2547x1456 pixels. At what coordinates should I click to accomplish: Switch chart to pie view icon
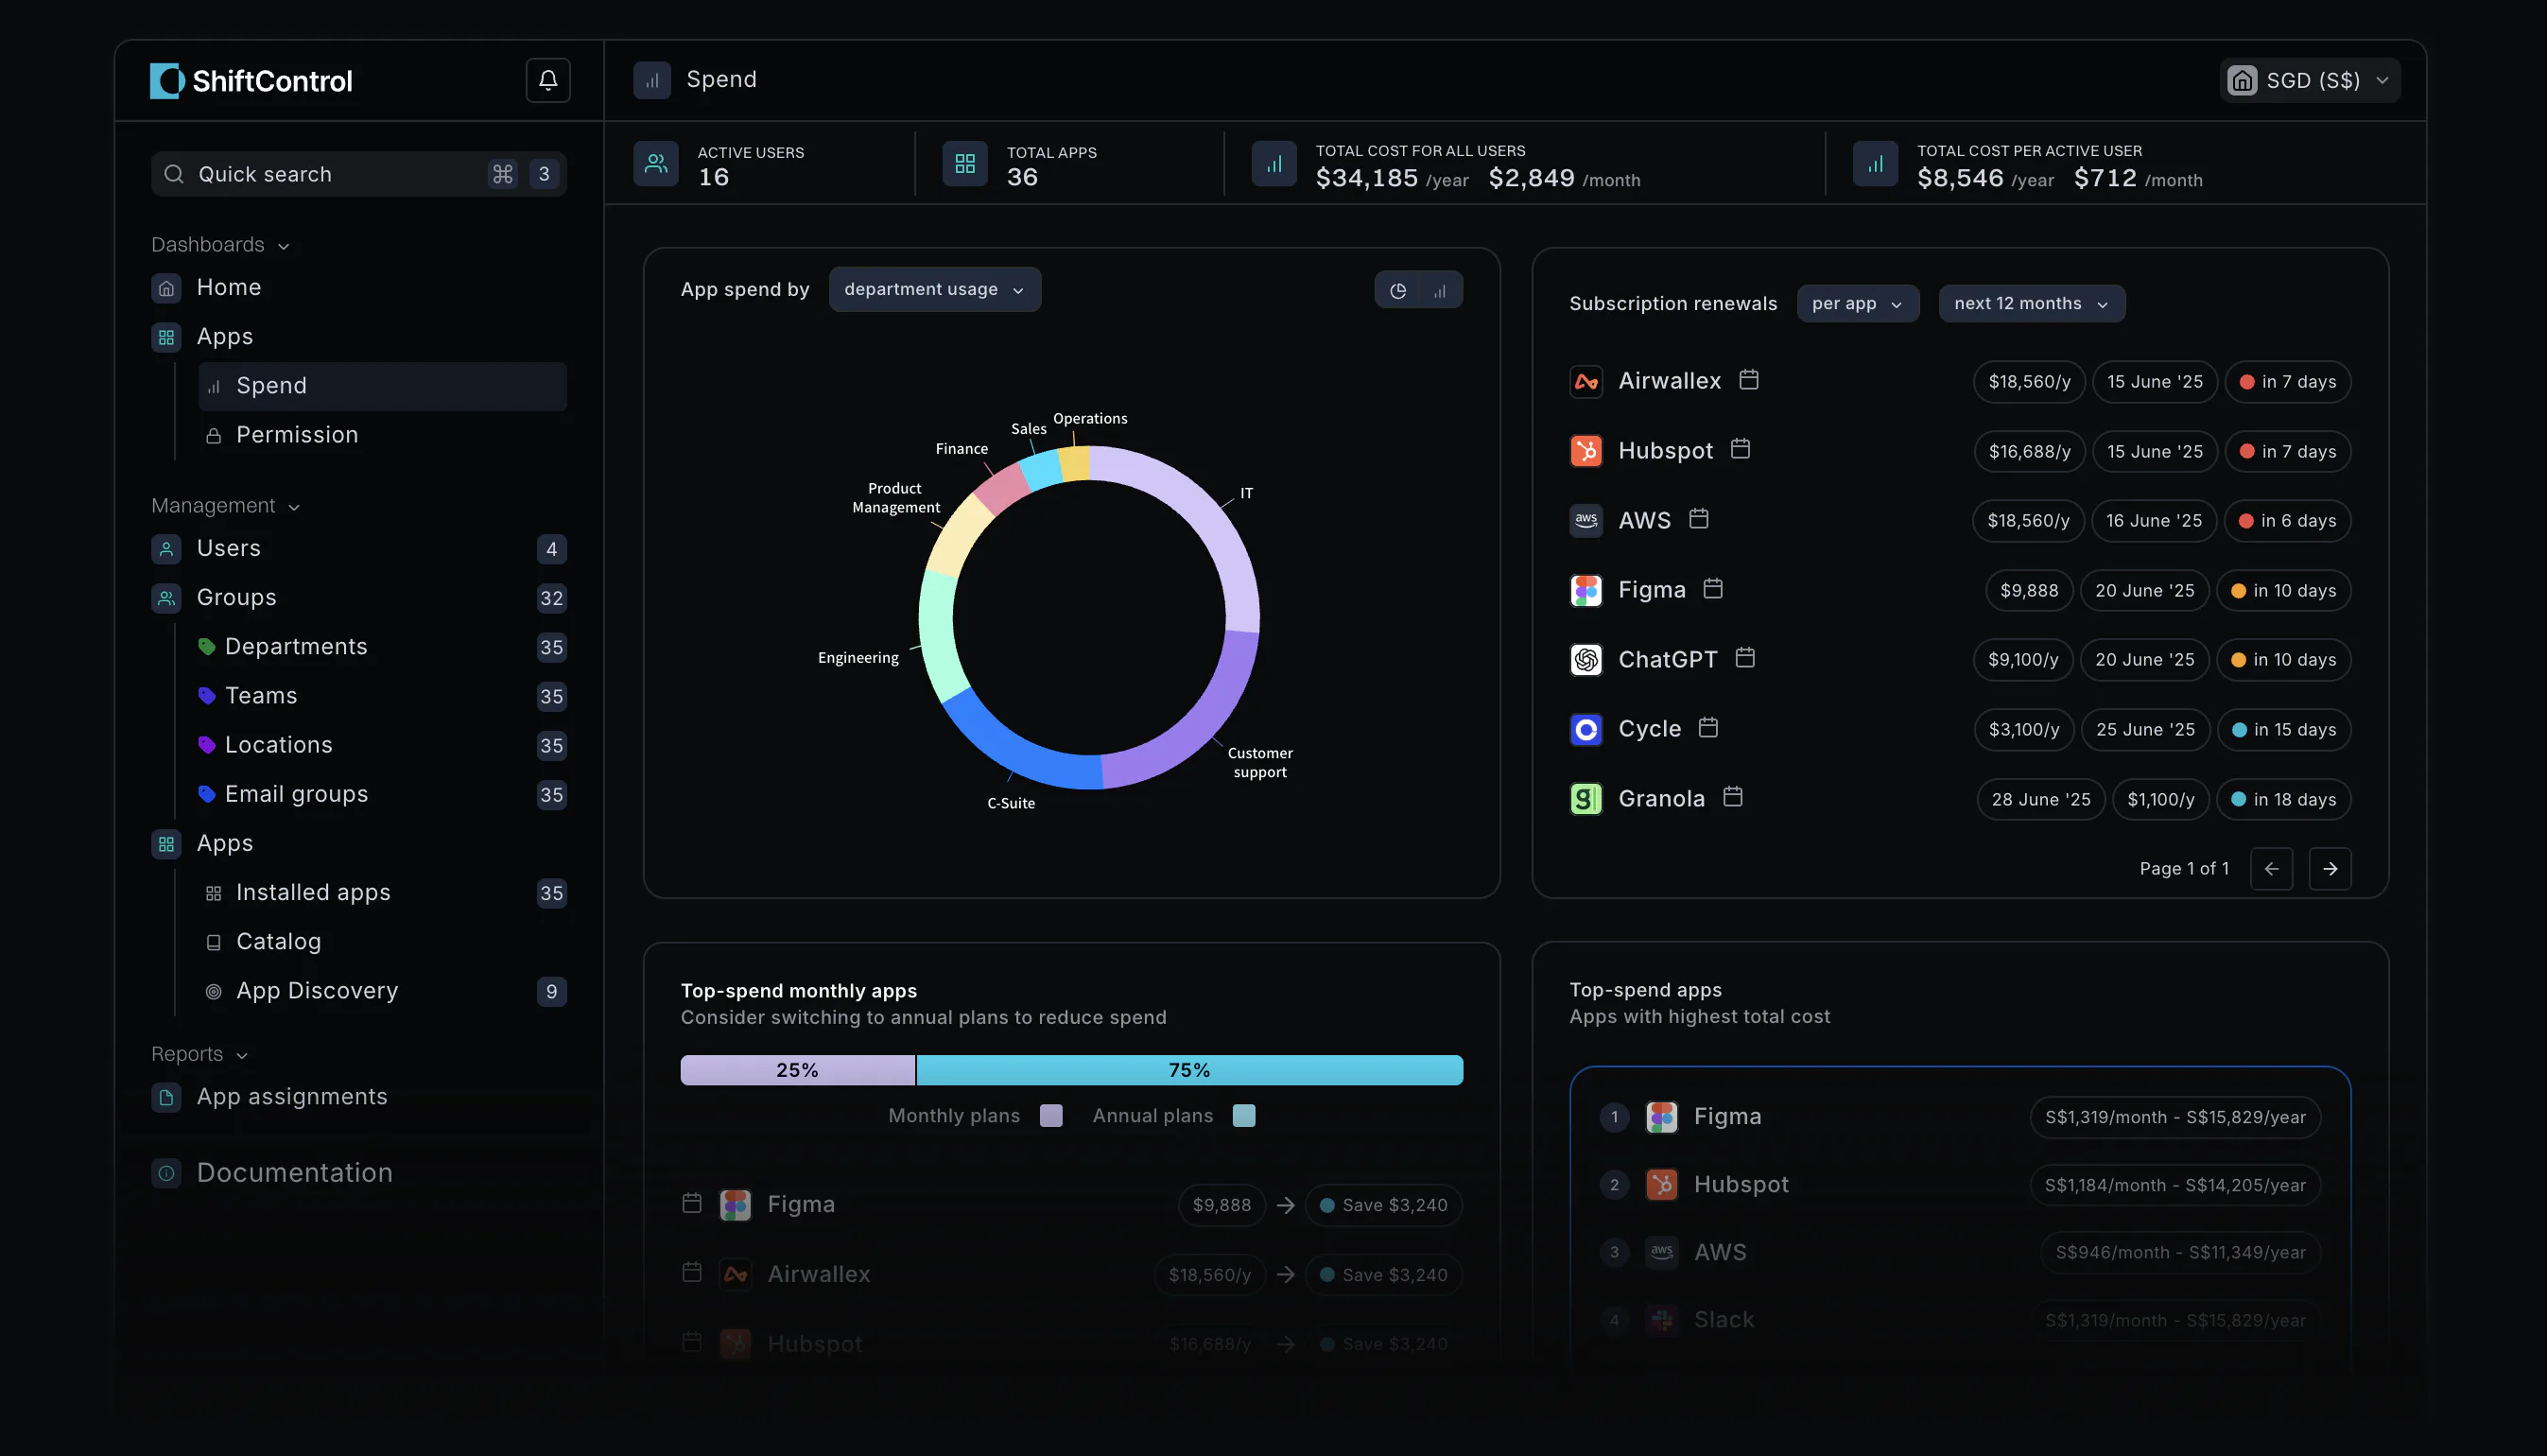click(1398, 290)
